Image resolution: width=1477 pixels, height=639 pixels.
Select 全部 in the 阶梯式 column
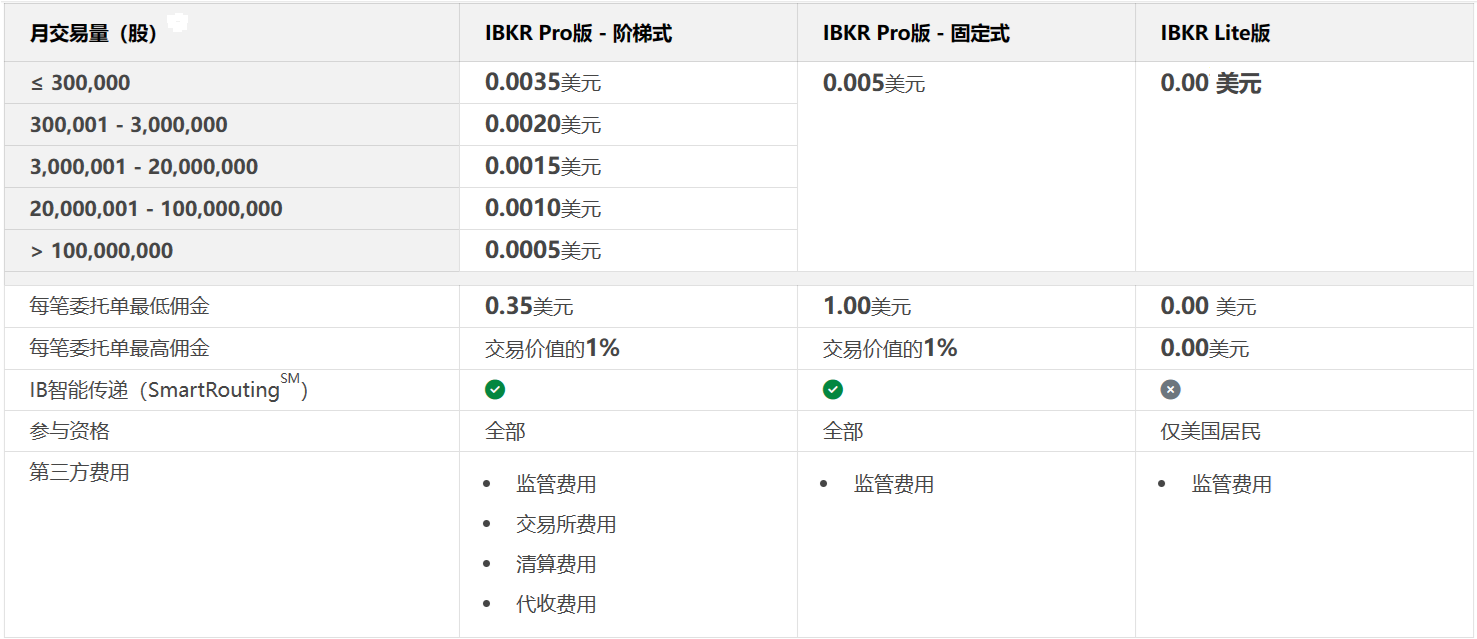pos(505,431)
